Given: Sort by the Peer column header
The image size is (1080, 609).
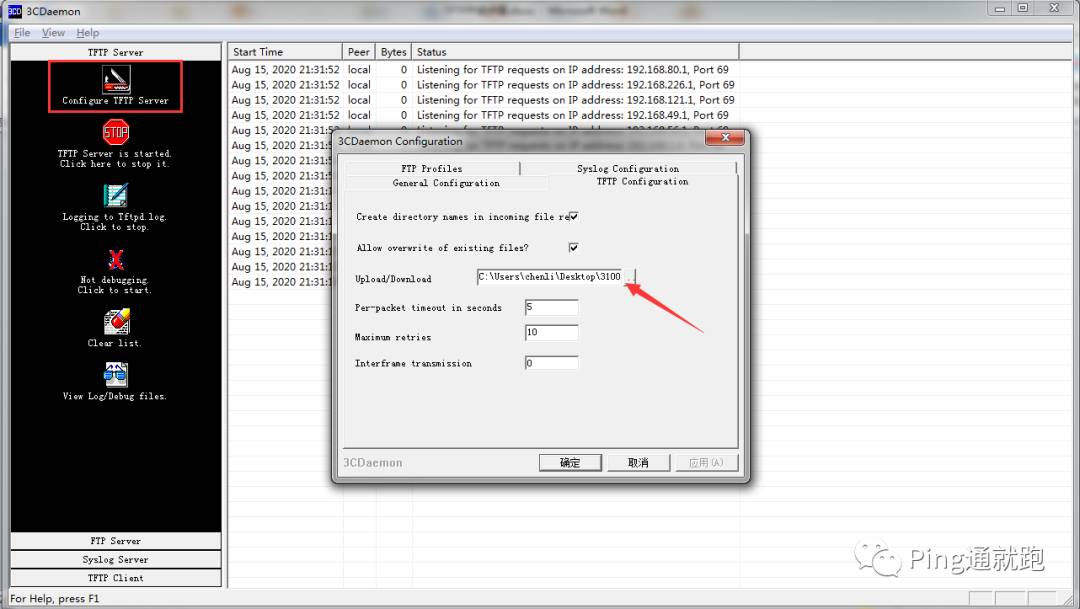Looking at the screenshot, I should [x=359, y=52].
